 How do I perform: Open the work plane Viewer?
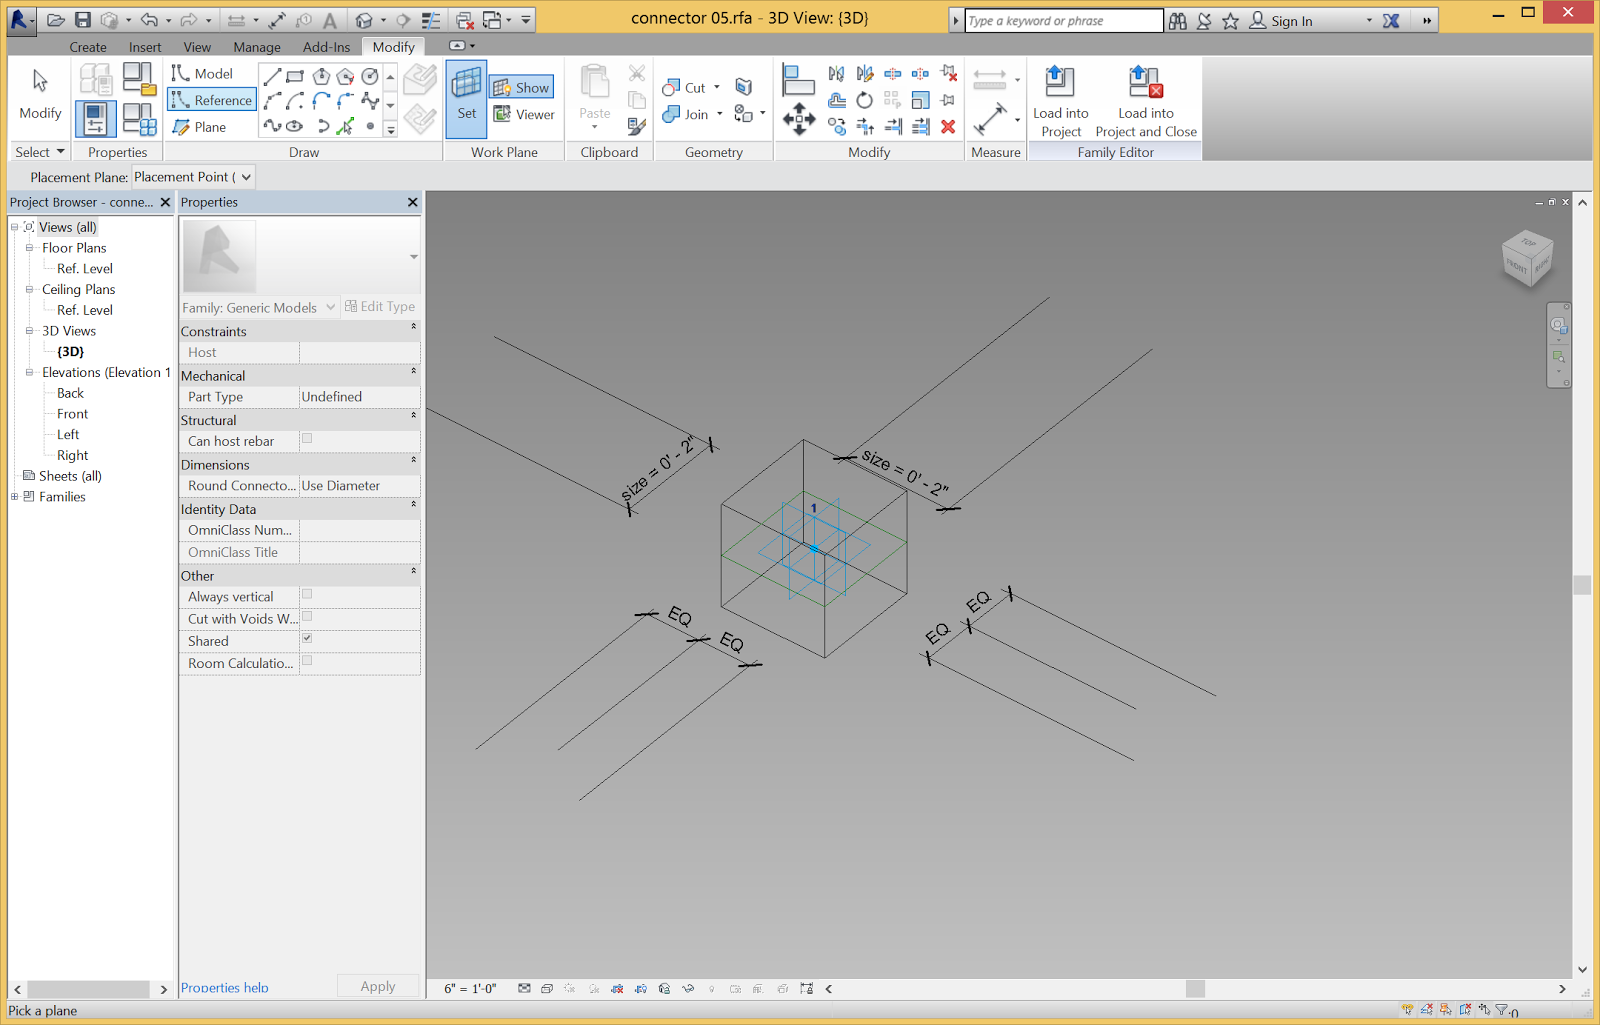pyautogui.click(x=524, y=115)
